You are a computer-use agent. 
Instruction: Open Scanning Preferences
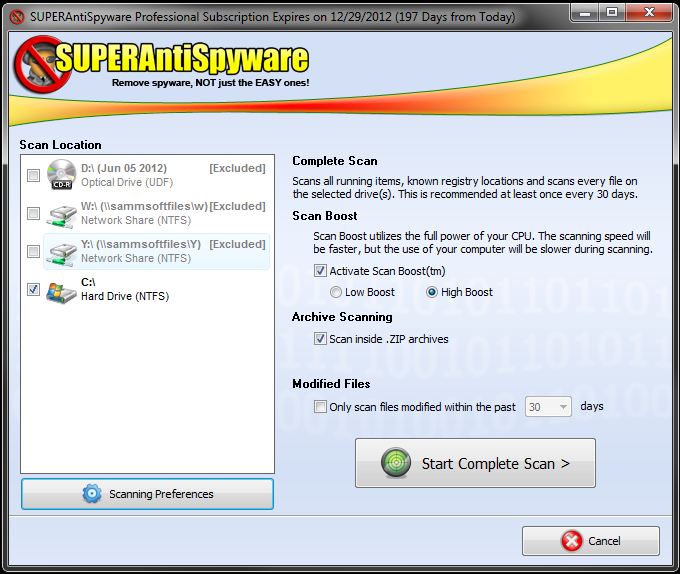pos(147,494)
